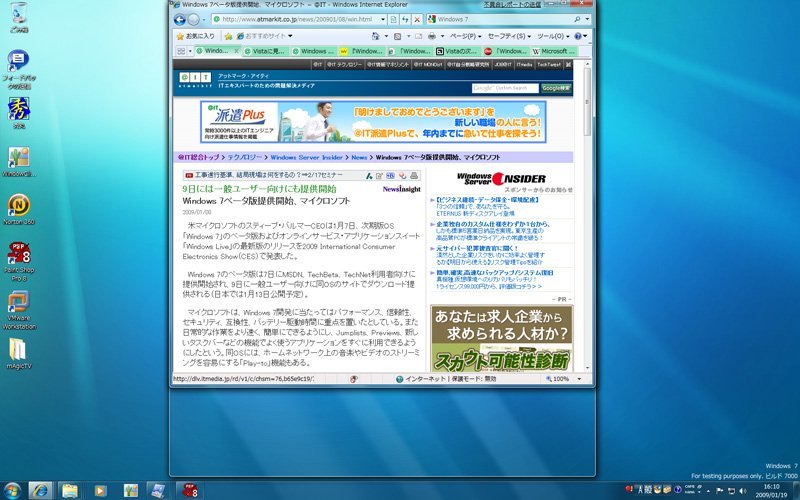Click the Quick Tabs grid icon
Viewport: 800px width, 500px height.
coord(181,51)
